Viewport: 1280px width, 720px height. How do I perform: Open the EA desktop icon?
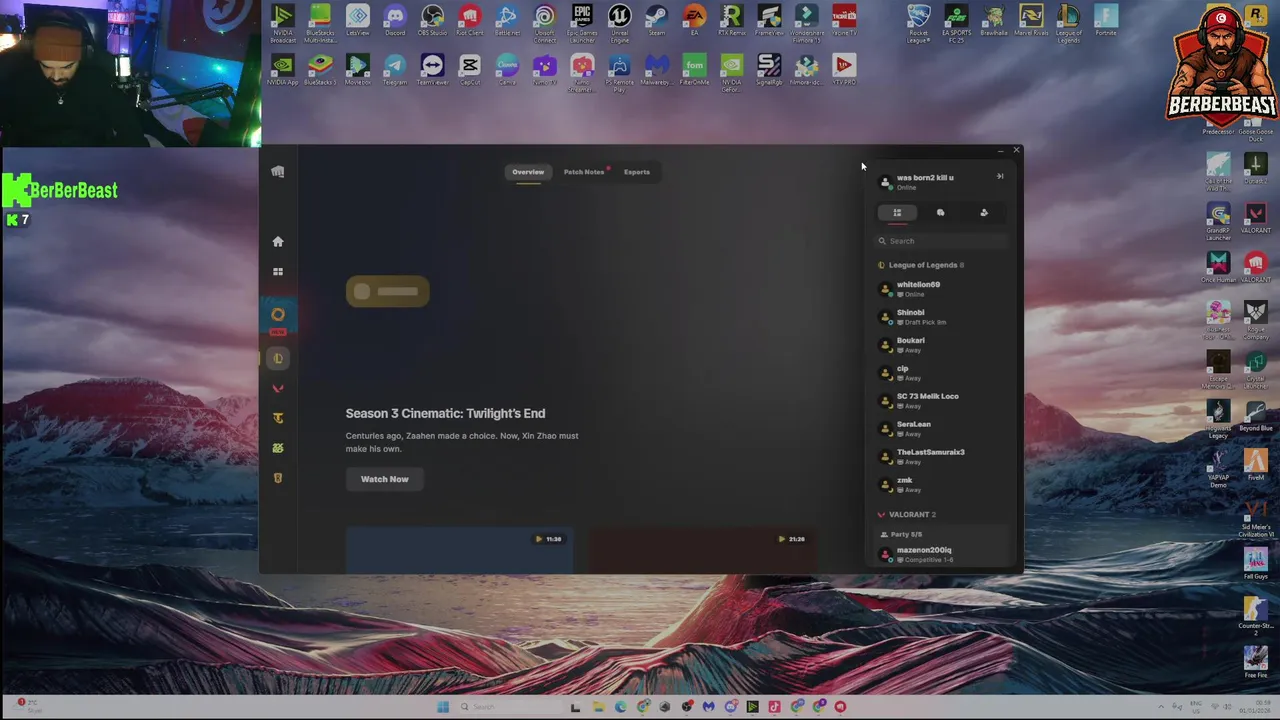pyautogui.click(x=694, y=22)
